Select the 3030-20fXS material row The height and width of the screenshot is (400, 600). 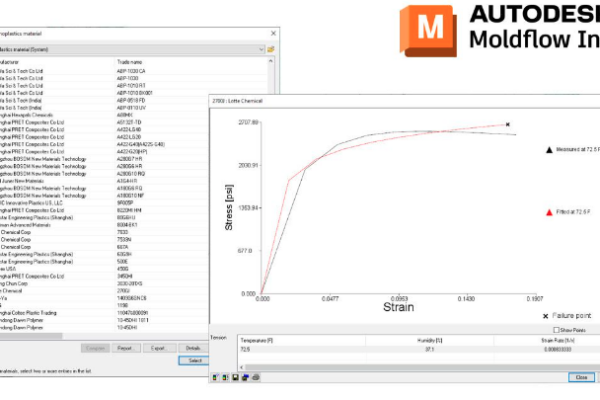[x=104, y=283]
